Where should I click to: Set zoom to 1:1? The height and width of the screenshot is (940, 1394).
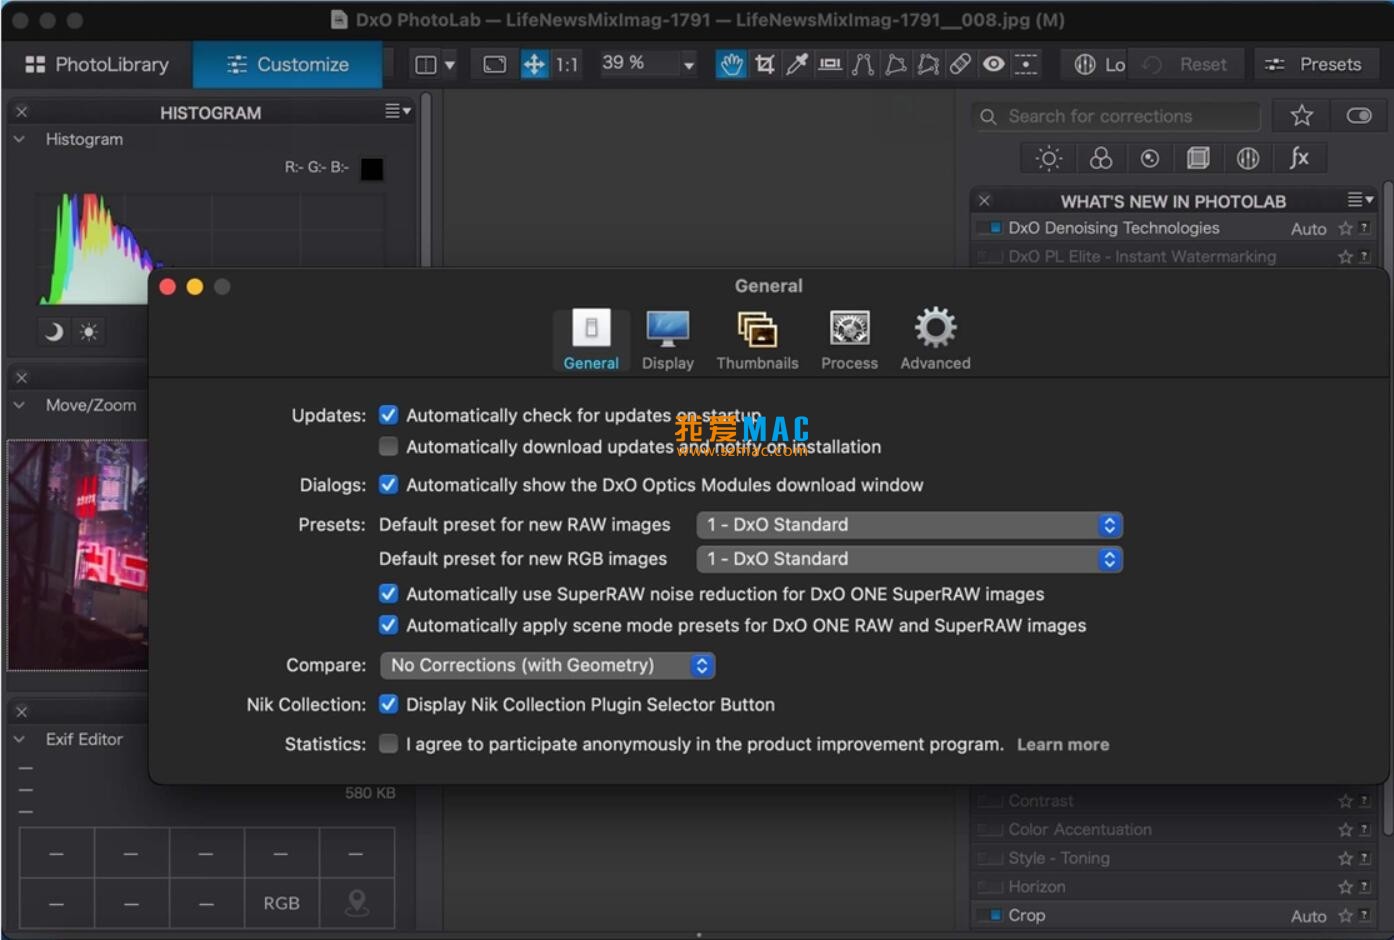(x=567, y=64)
